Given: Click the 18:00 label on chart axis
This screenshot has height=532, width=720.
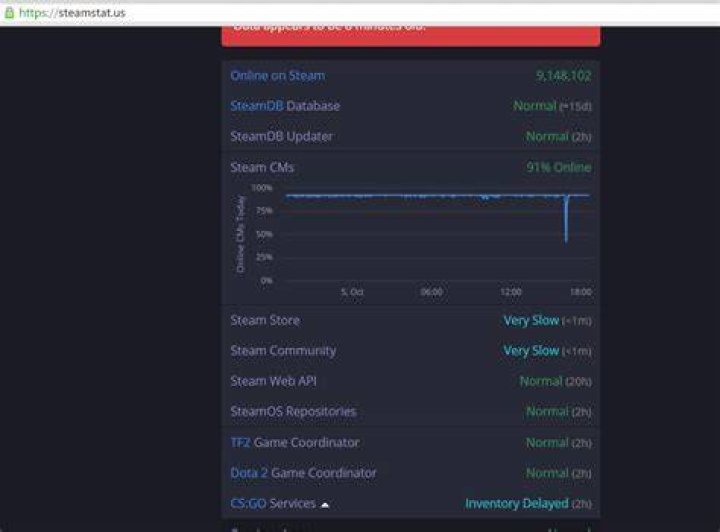Looking at the screenshot, I should coord(581,292).
